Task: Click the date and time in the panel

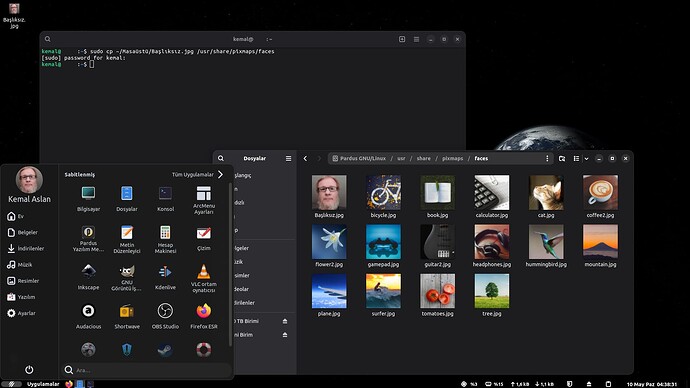Action: coord(652,384)
